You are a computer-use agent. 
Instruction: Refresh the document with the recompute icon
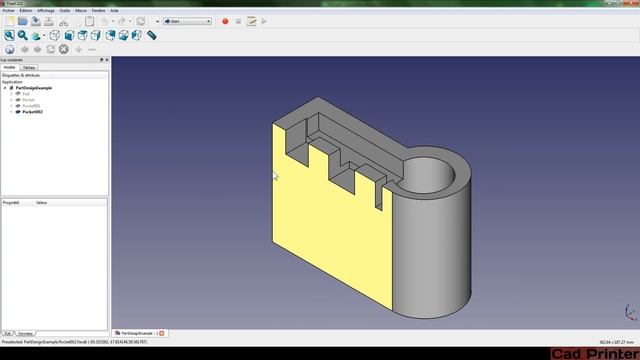coord(141,21)
